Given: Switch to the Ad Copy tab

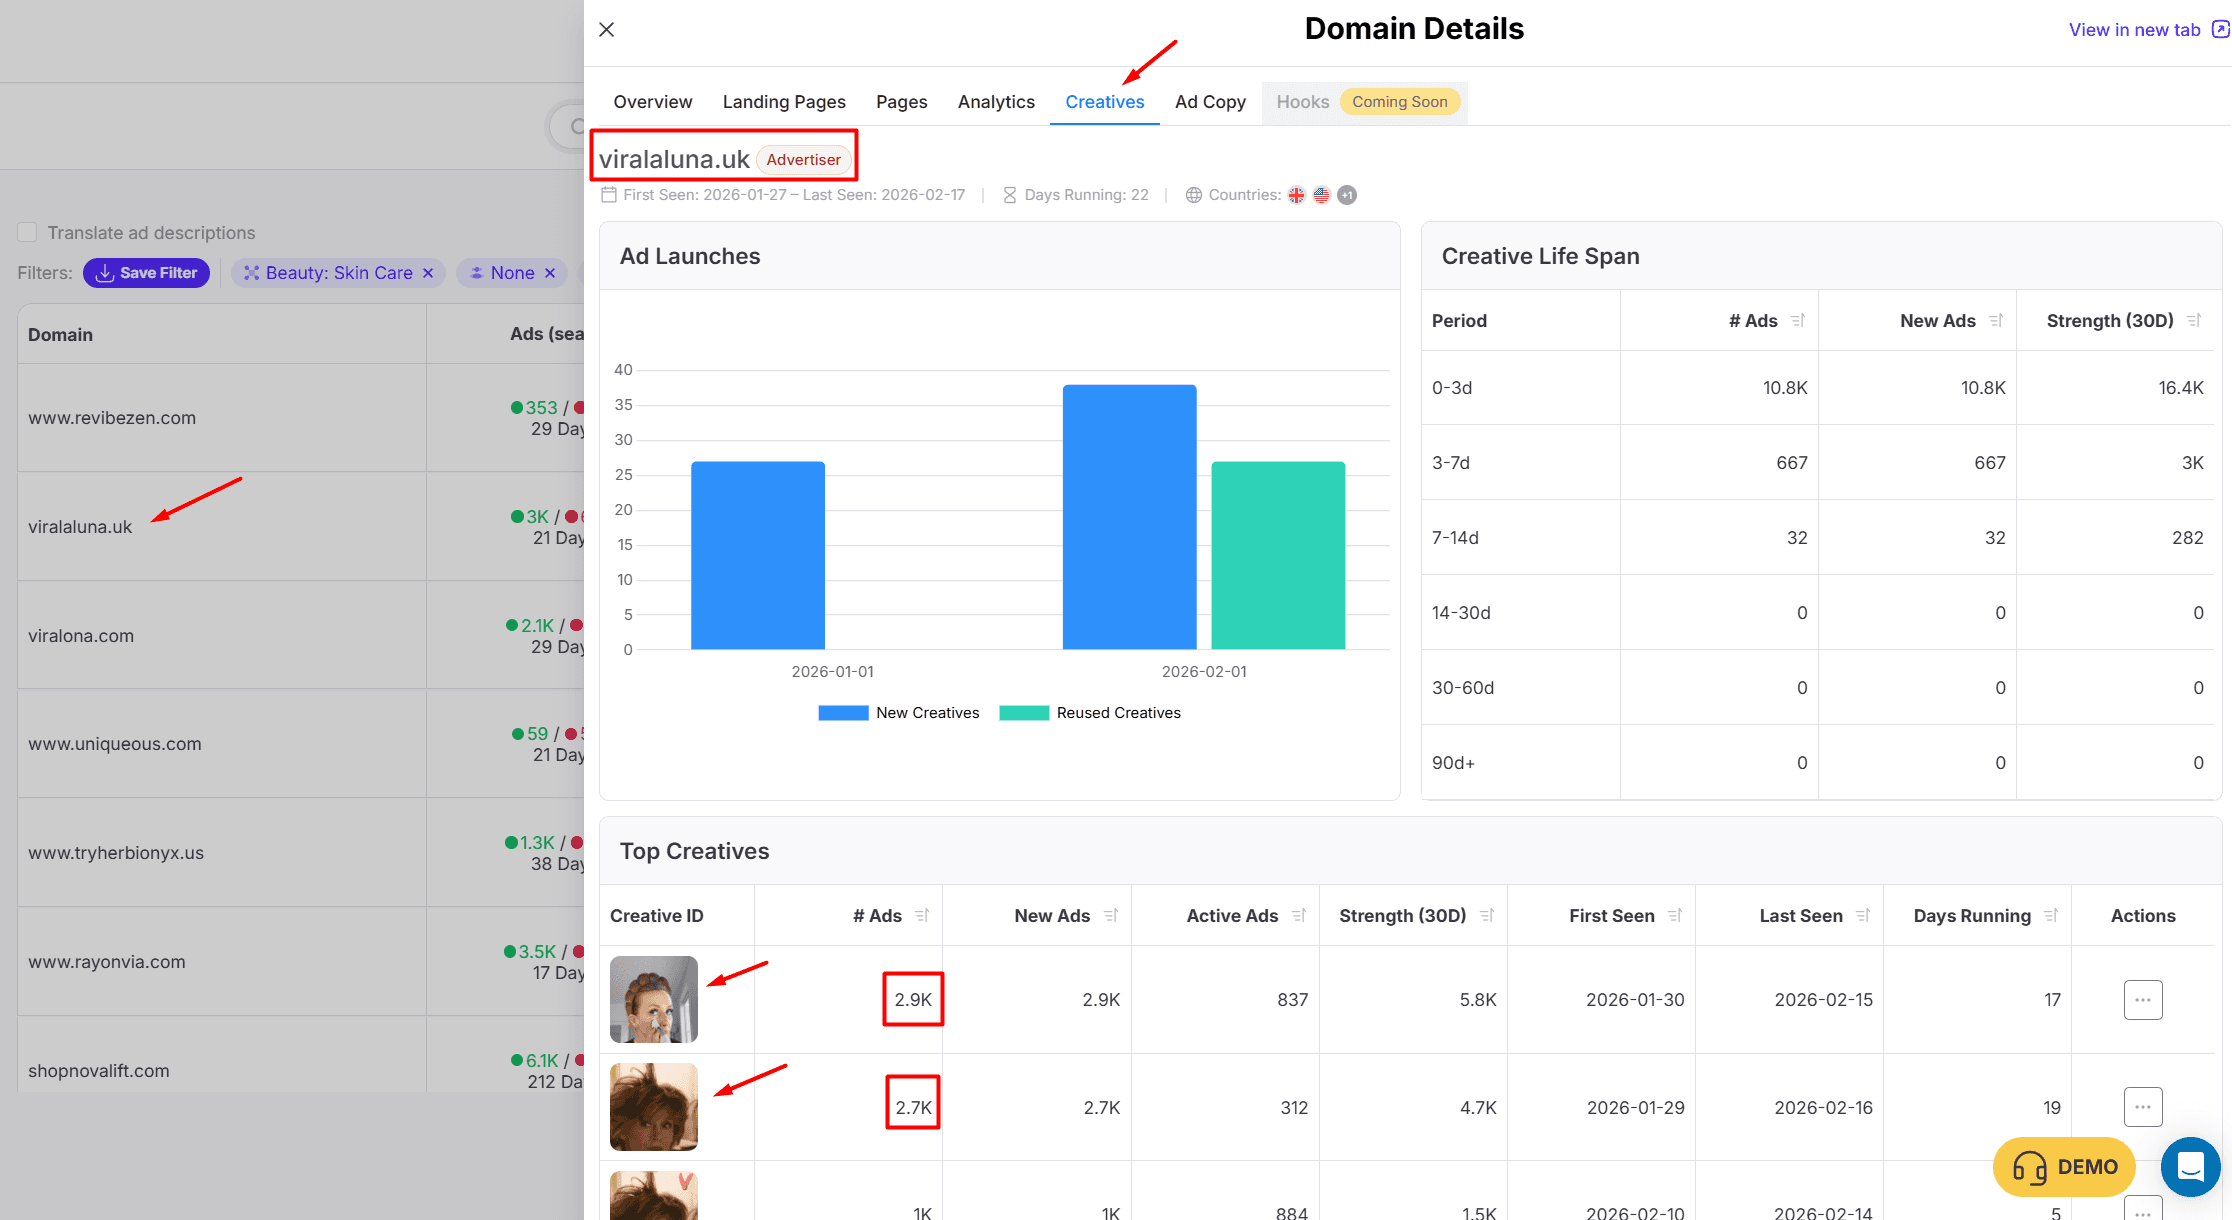Looking at the screenshot, I should click(x=1210, y=102).
